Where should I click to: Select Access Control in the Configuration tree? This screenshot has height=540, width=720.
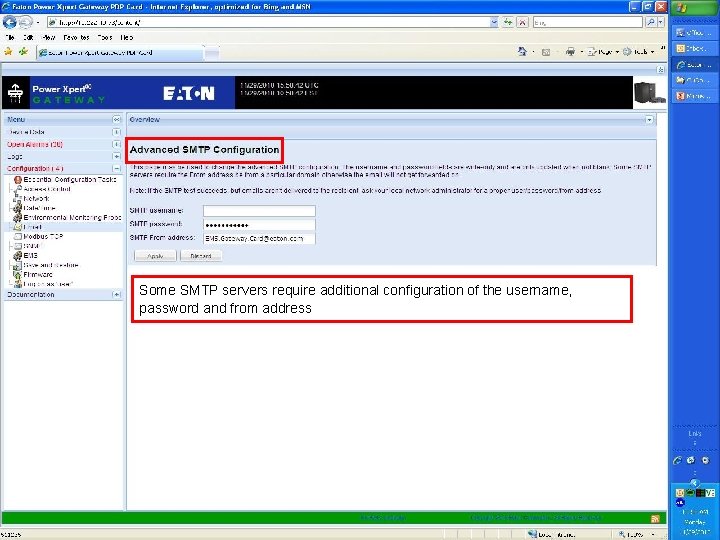click(x=47, y=189)
